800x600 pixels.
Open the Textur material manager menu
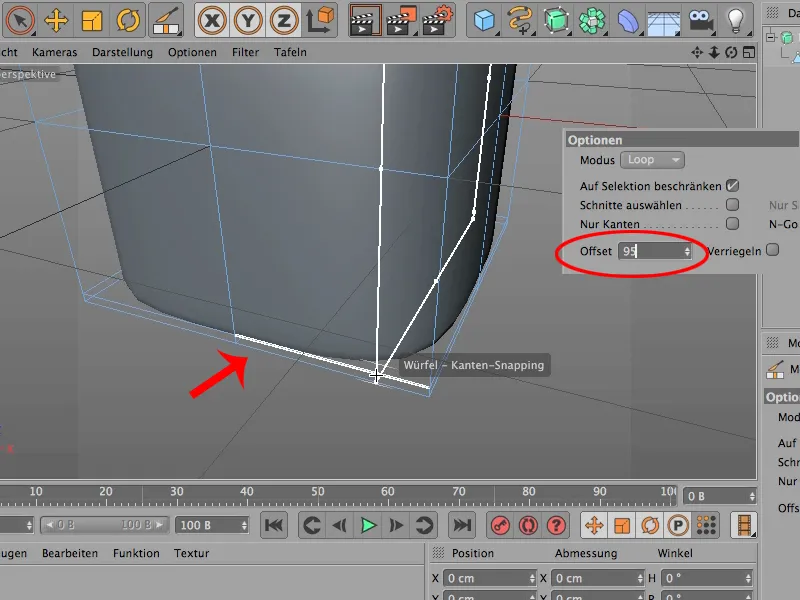191,553
